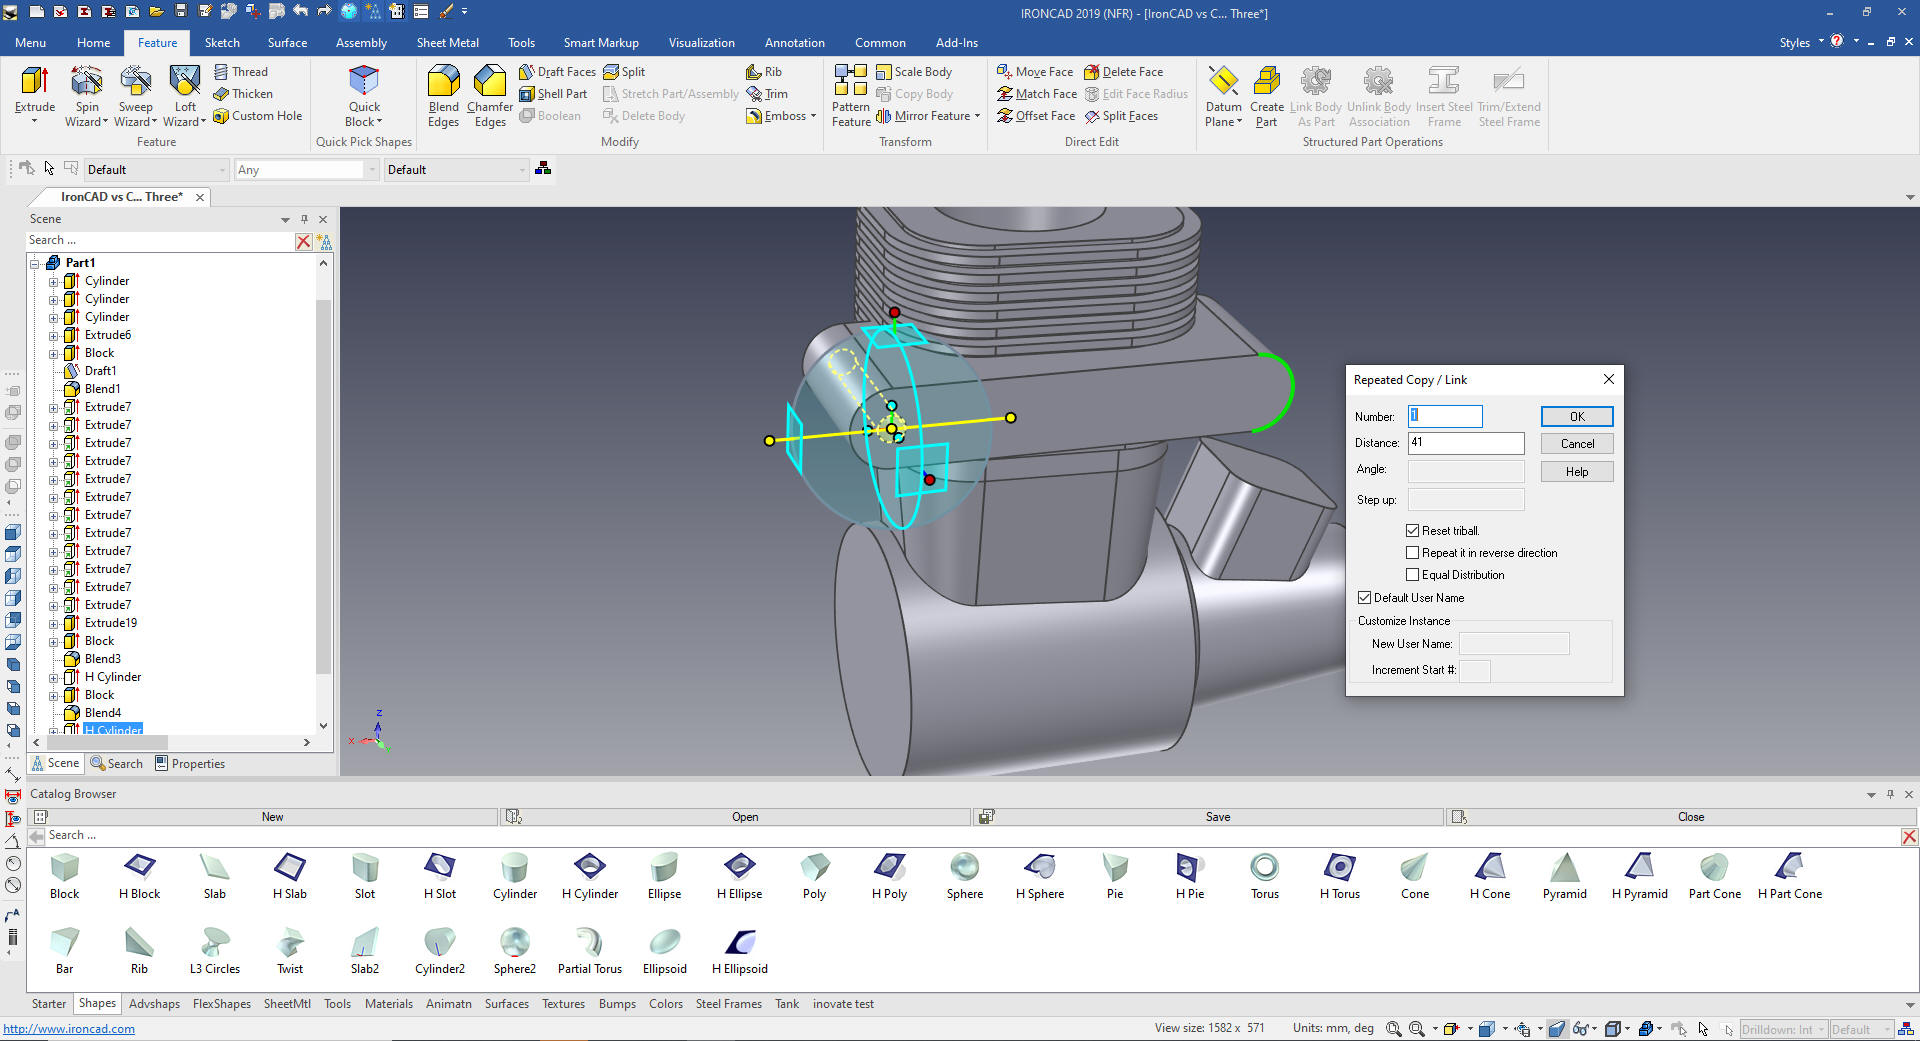The image size is (1920, 1041).
Task: Check the Equal Distribution option
Action: [x=1413, y=575]
